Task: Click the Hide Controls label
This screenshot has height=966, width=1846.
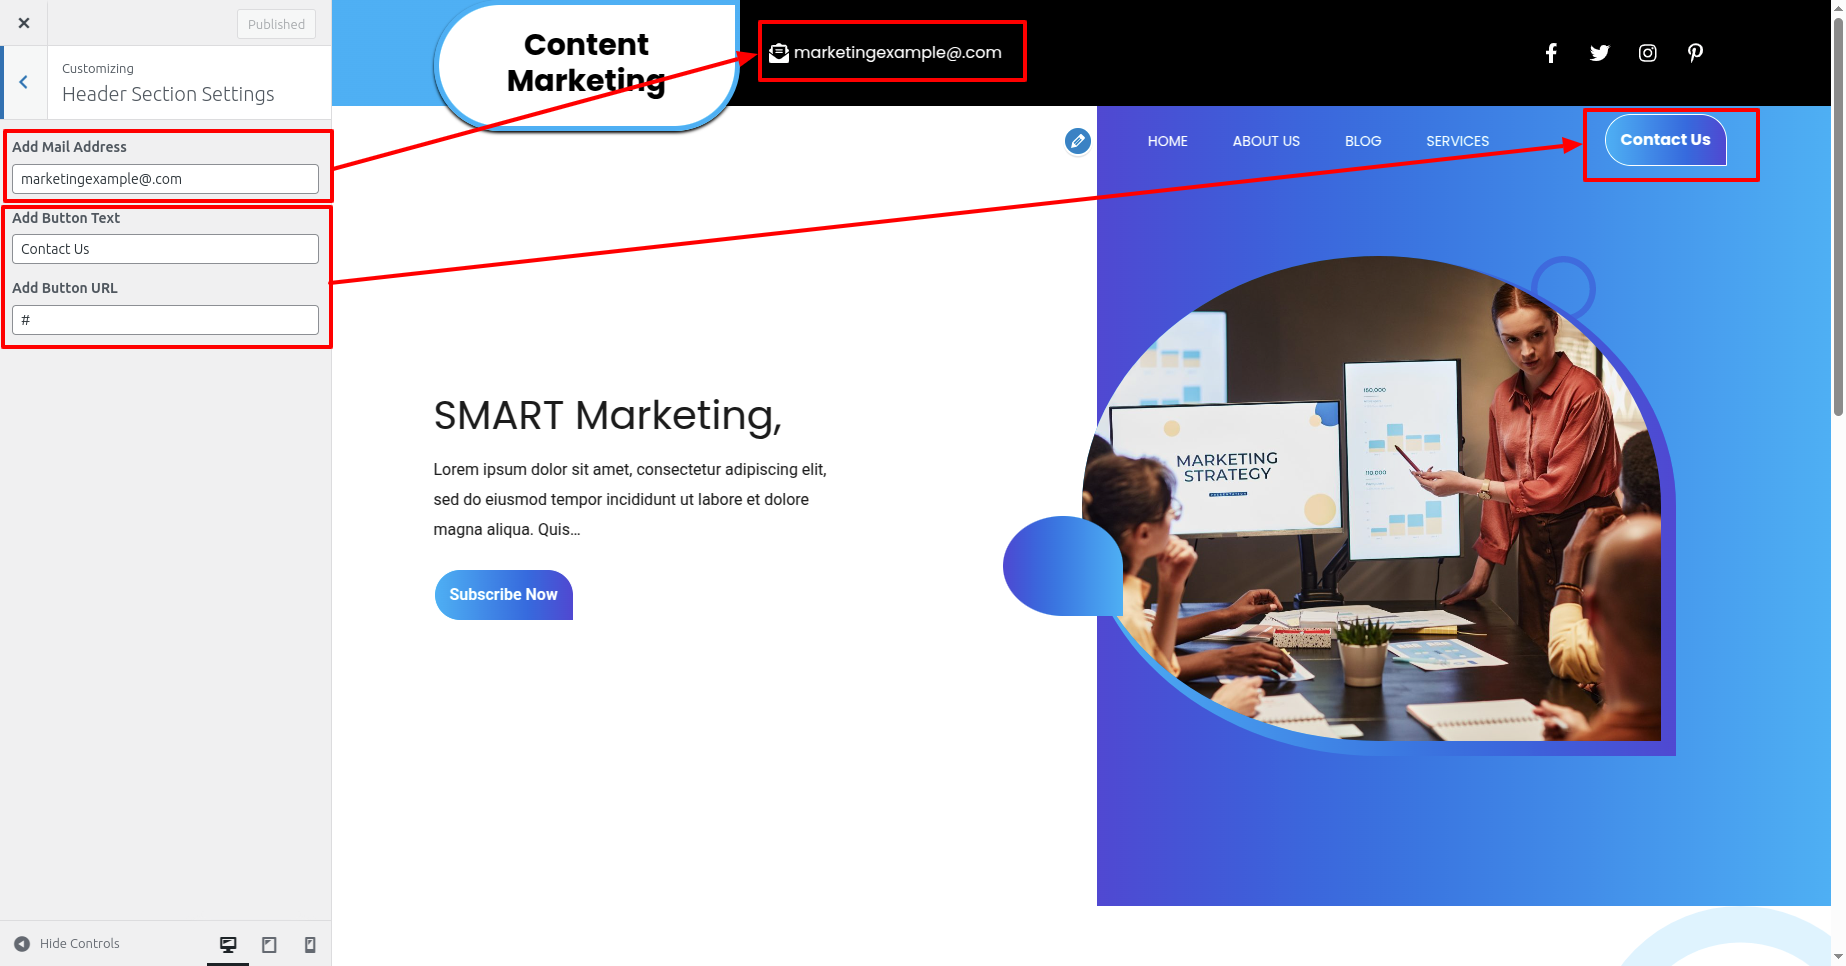Action: (79, 944)
